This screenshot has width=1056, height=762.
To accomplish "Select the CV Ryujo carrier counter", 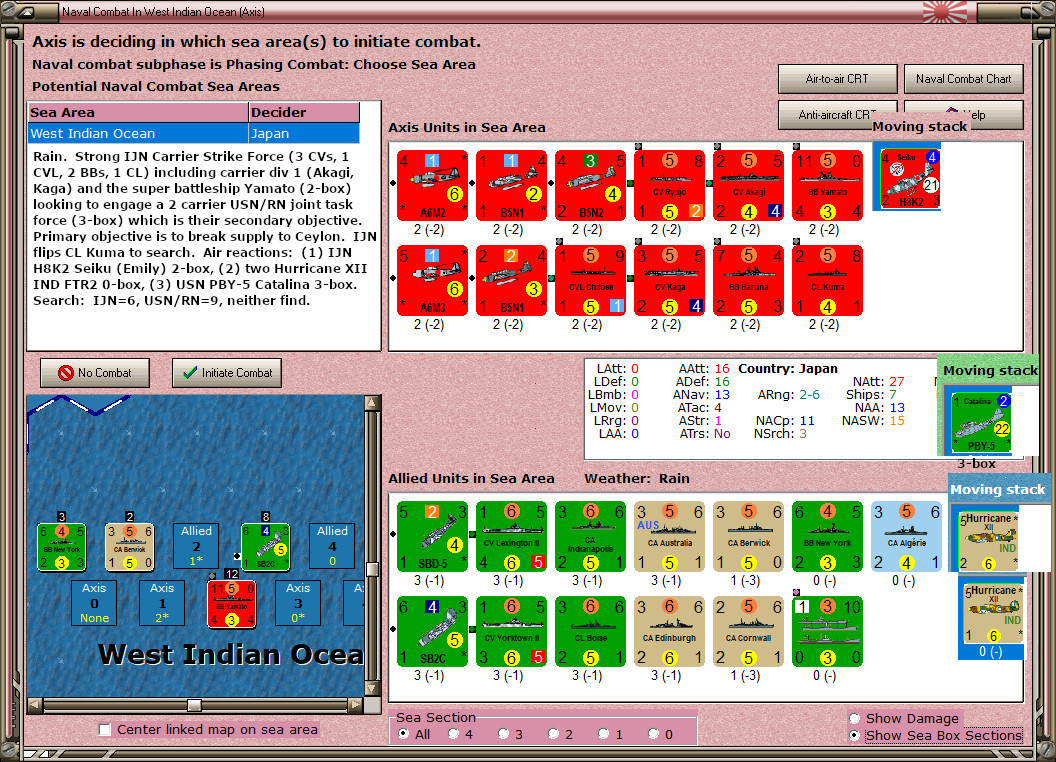I will point(669,185).
